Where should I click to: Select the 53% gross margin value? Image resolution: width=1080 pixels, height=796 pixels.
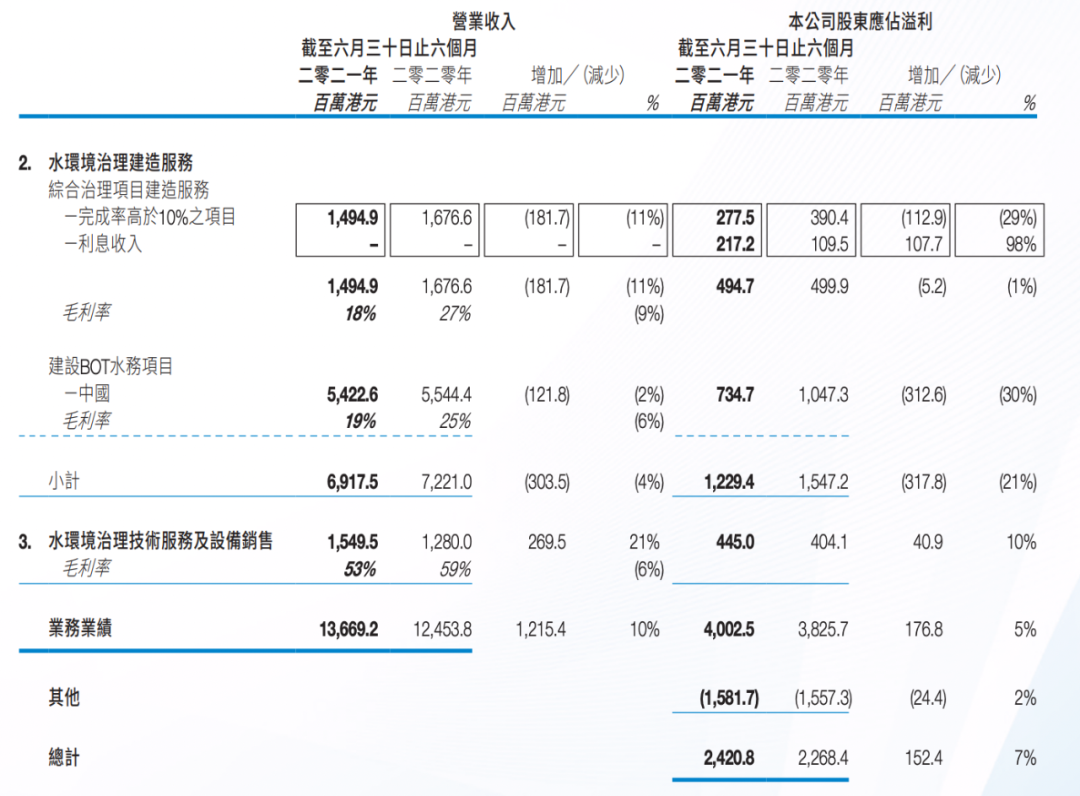360,569
